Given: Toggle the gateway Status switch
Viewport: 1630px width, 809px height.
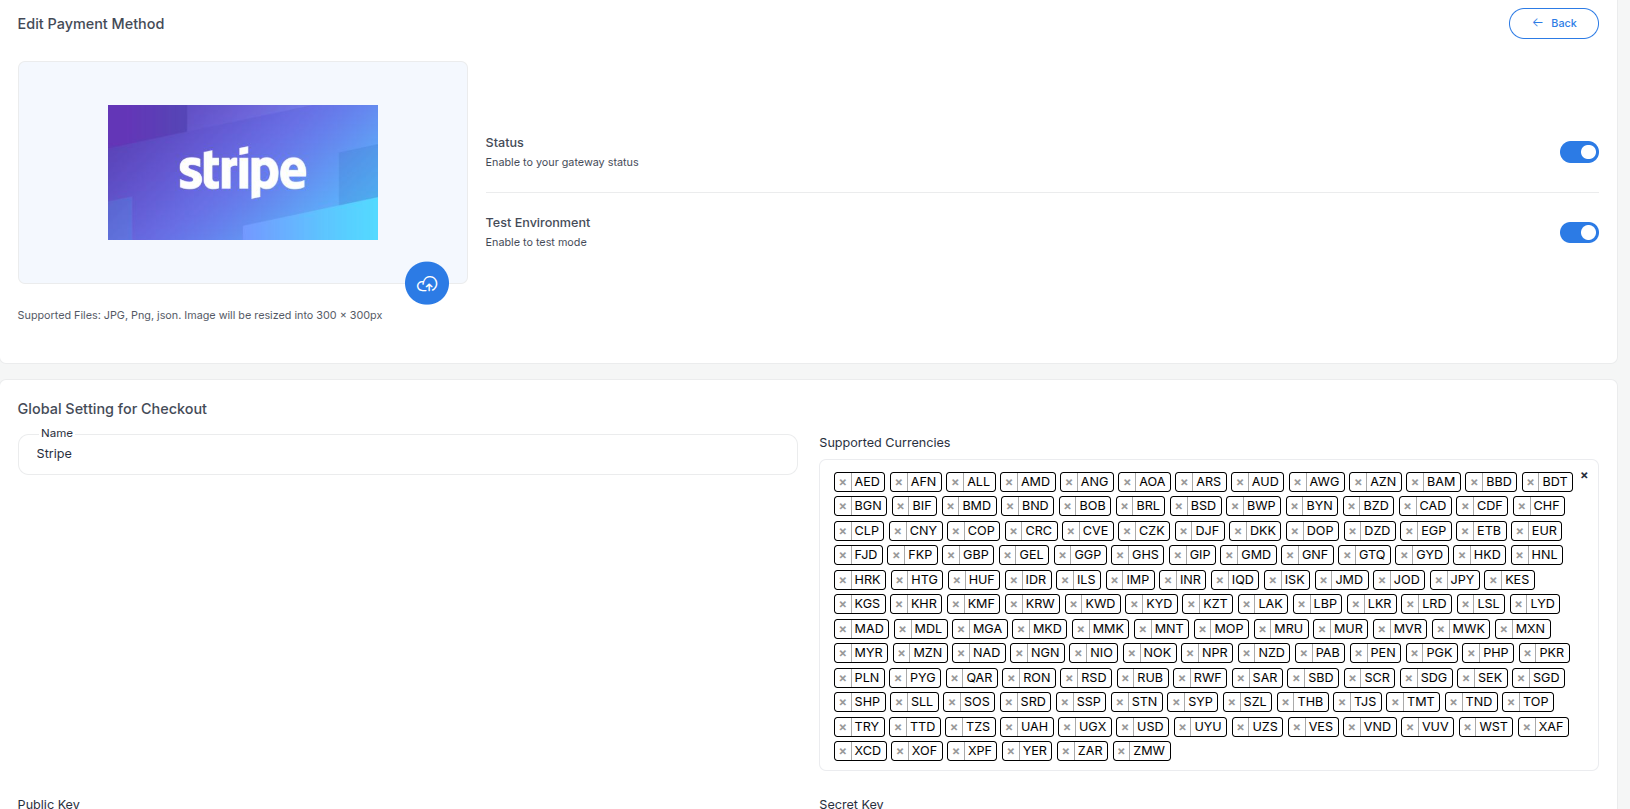Looking at the screenshot, I should pos(1579,152).
